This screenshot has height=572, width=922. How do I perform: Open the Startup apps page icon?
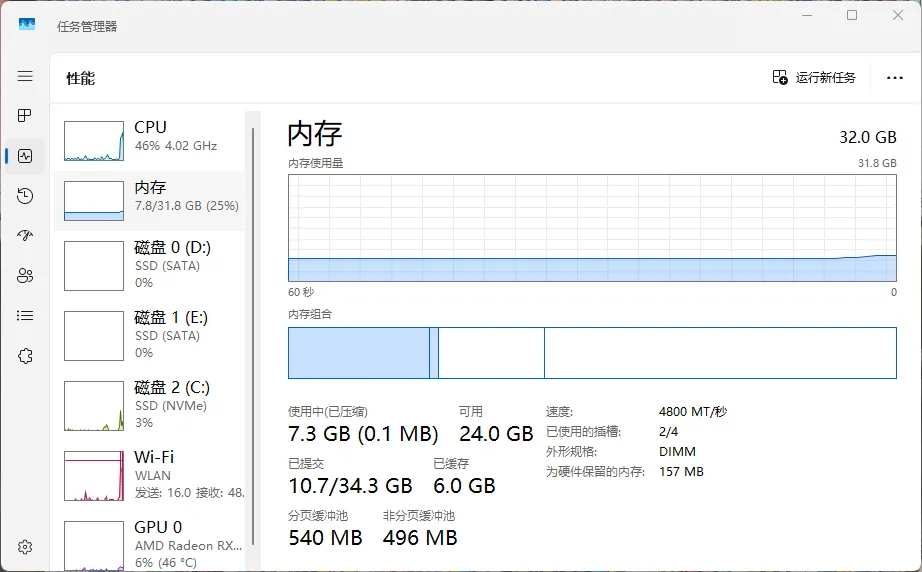(x=25, y=236)
